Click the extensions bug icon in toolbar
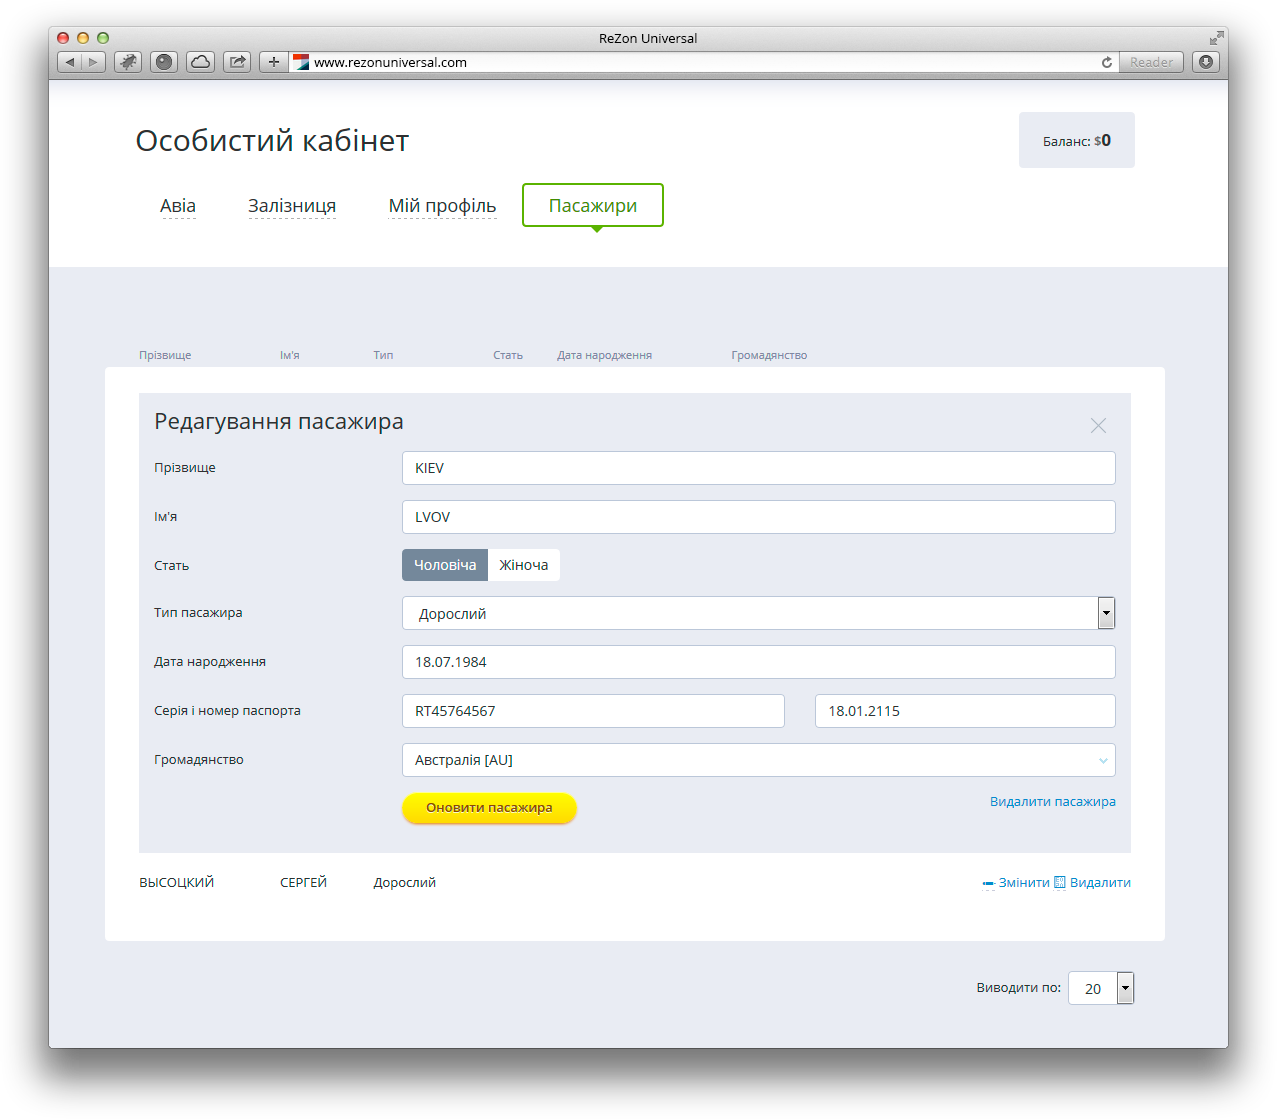The width and height of the screenshot is (1277, 1119). (128, 62)
